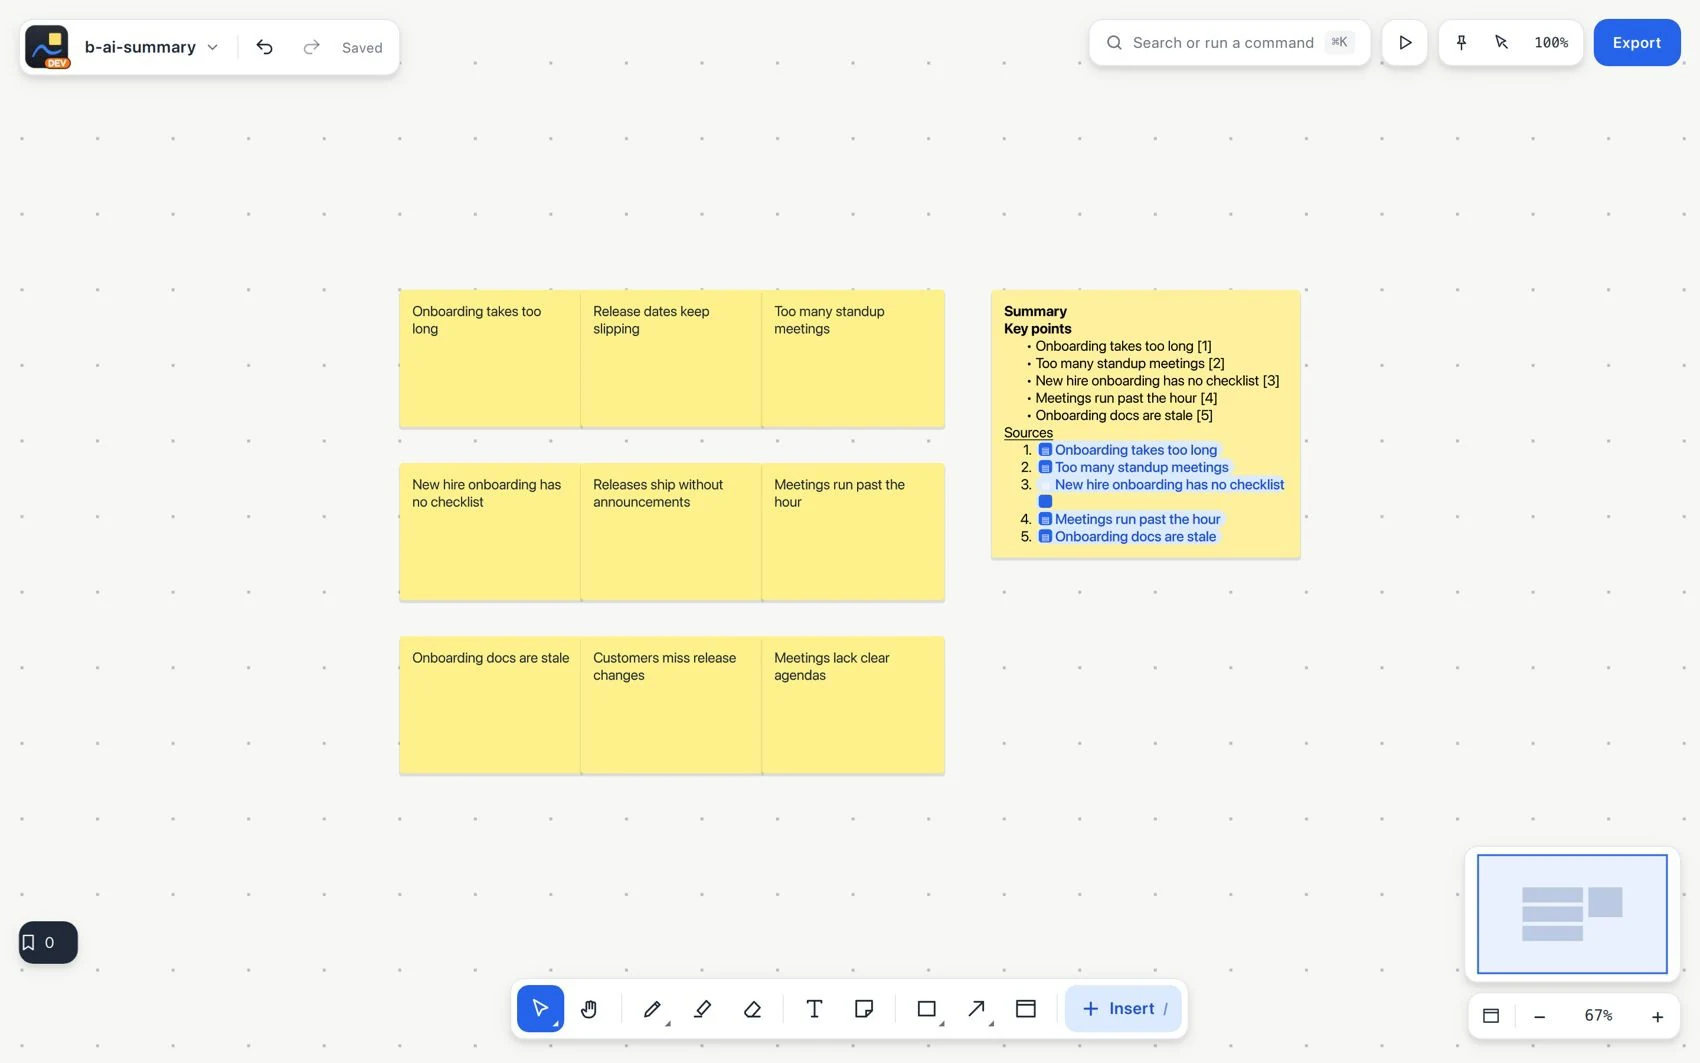This screenshot has height=1063, width=1700.
Task: Select the sticky note tool
Action: click(x=864, y=1008)
